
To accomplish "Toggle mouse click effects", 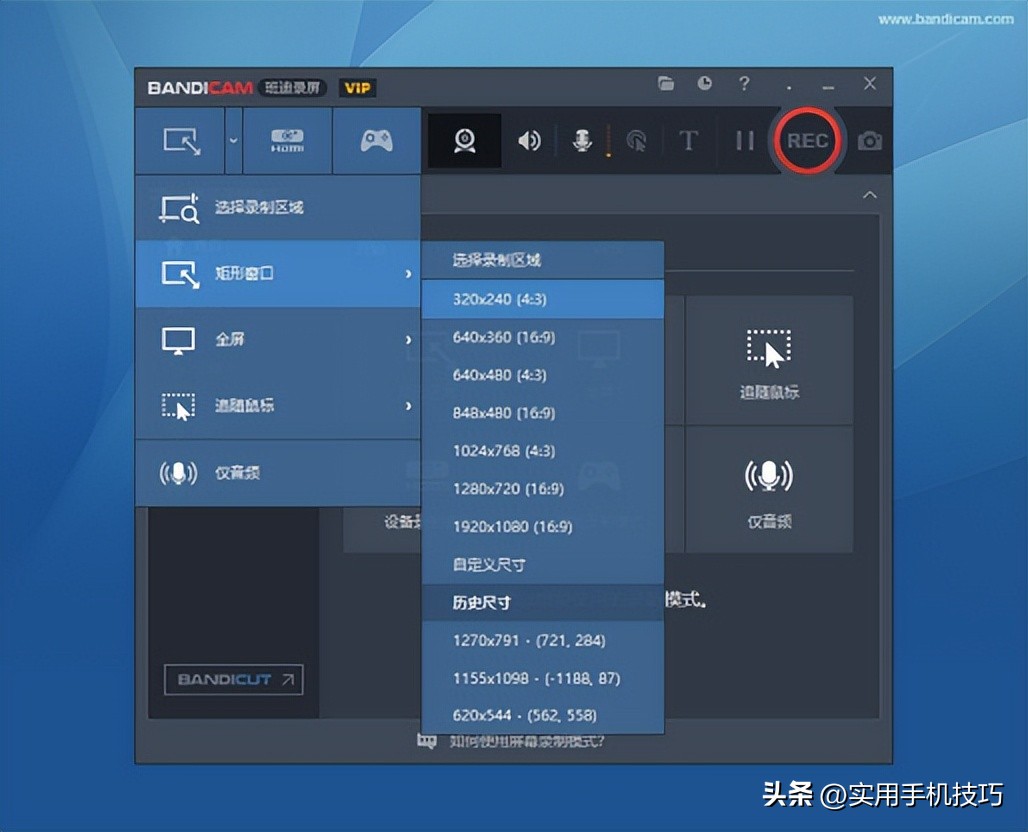I will click(x=635, y=140).
